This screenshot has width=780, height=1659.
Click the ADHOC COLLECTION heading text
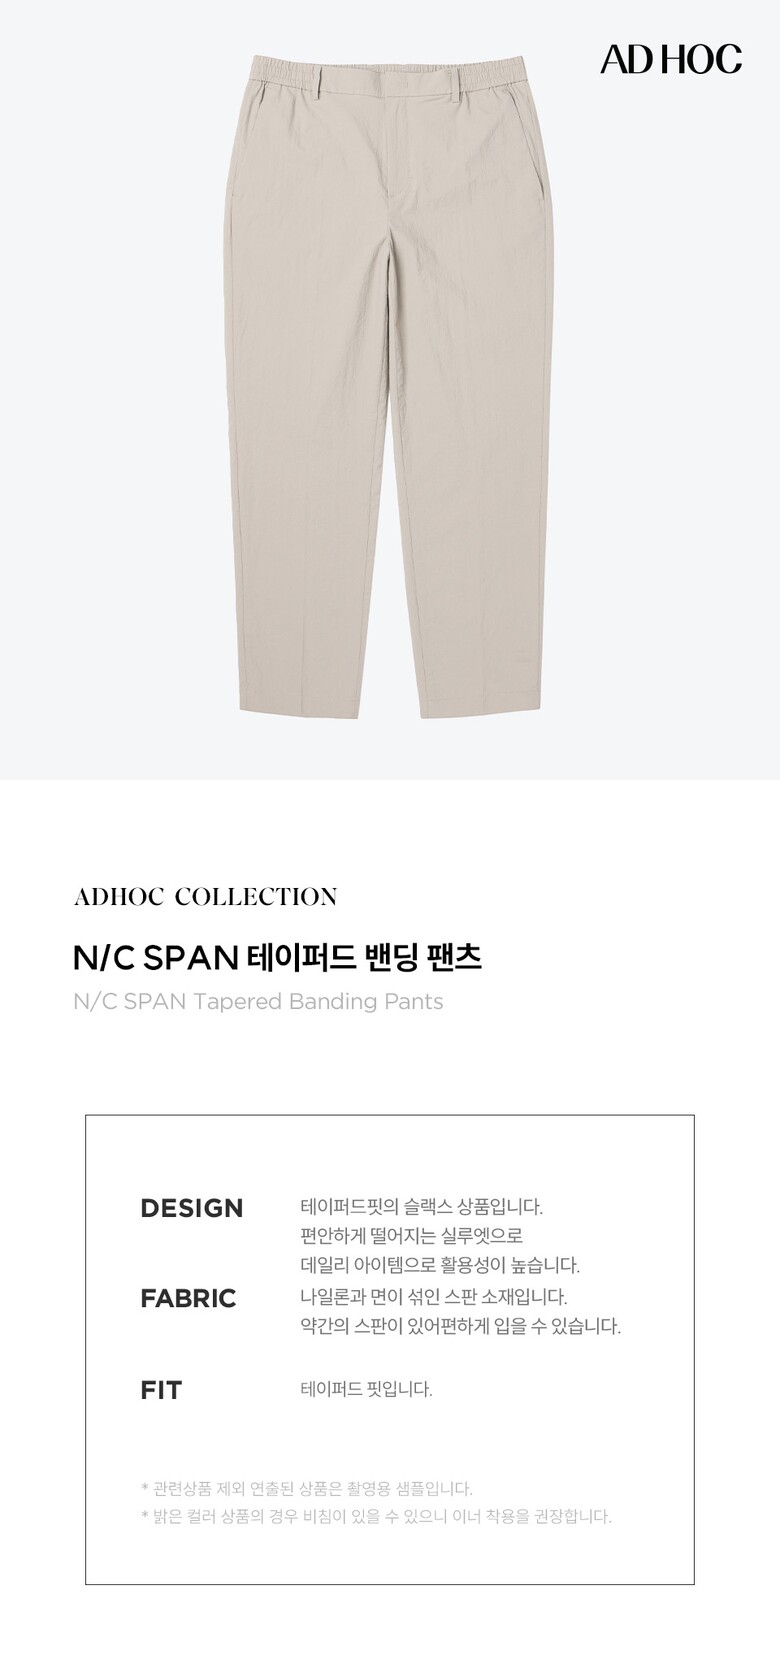pos(205,896)
